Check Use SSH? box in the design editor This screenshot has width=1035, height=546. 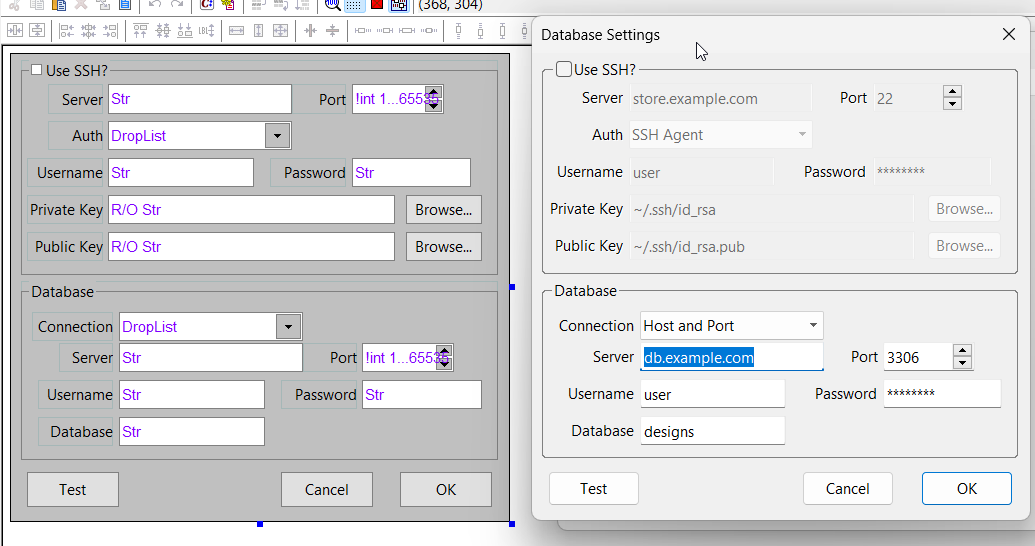(37, 71)
